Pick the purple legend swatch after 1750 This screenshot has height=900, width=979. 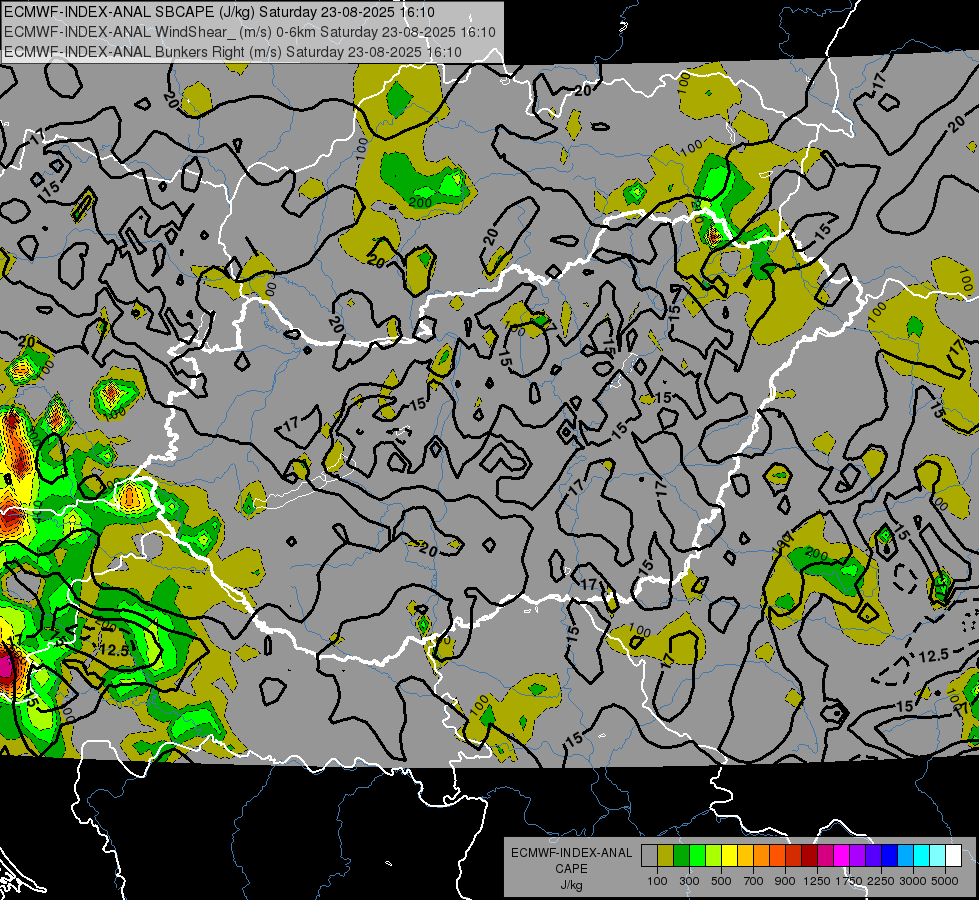[x=857, y=856]
